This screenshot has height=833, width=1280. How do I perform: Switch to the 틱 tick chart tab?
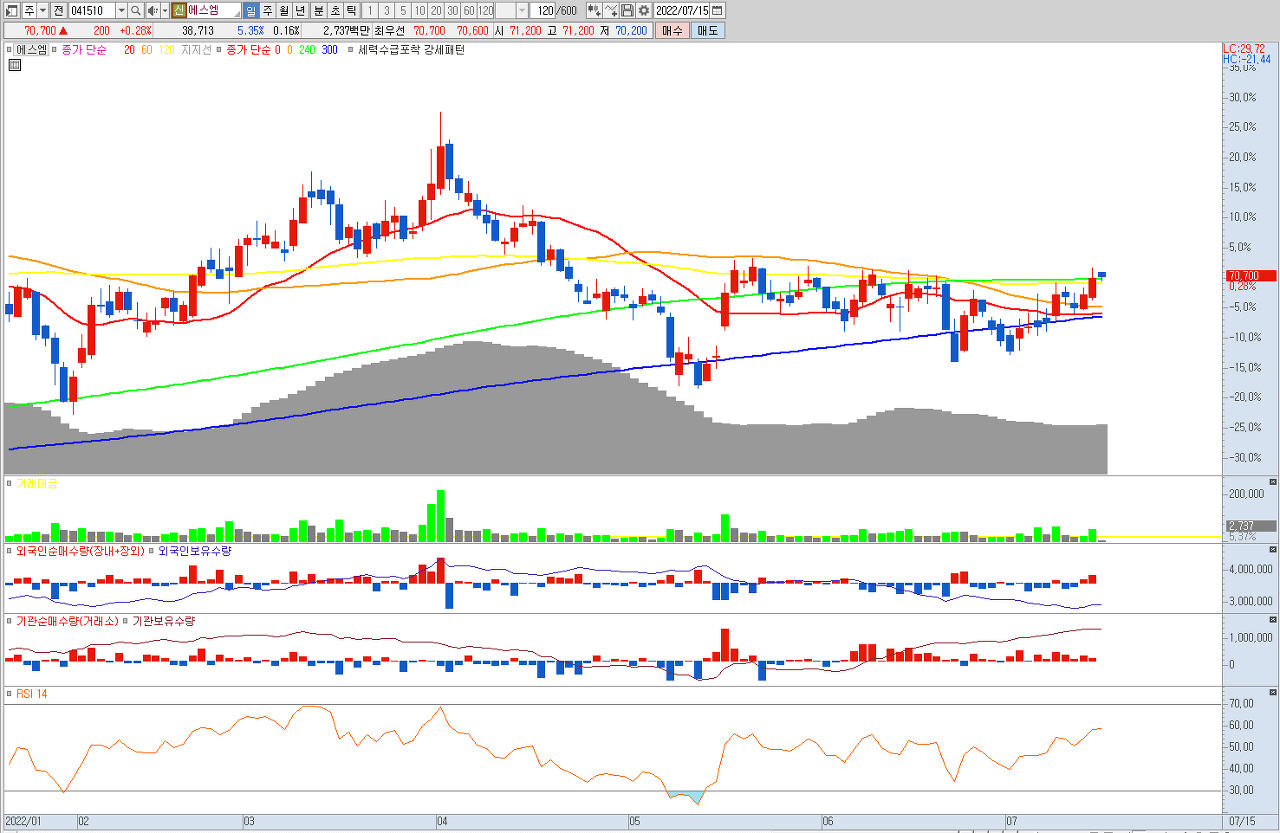(x=351, y=10)
